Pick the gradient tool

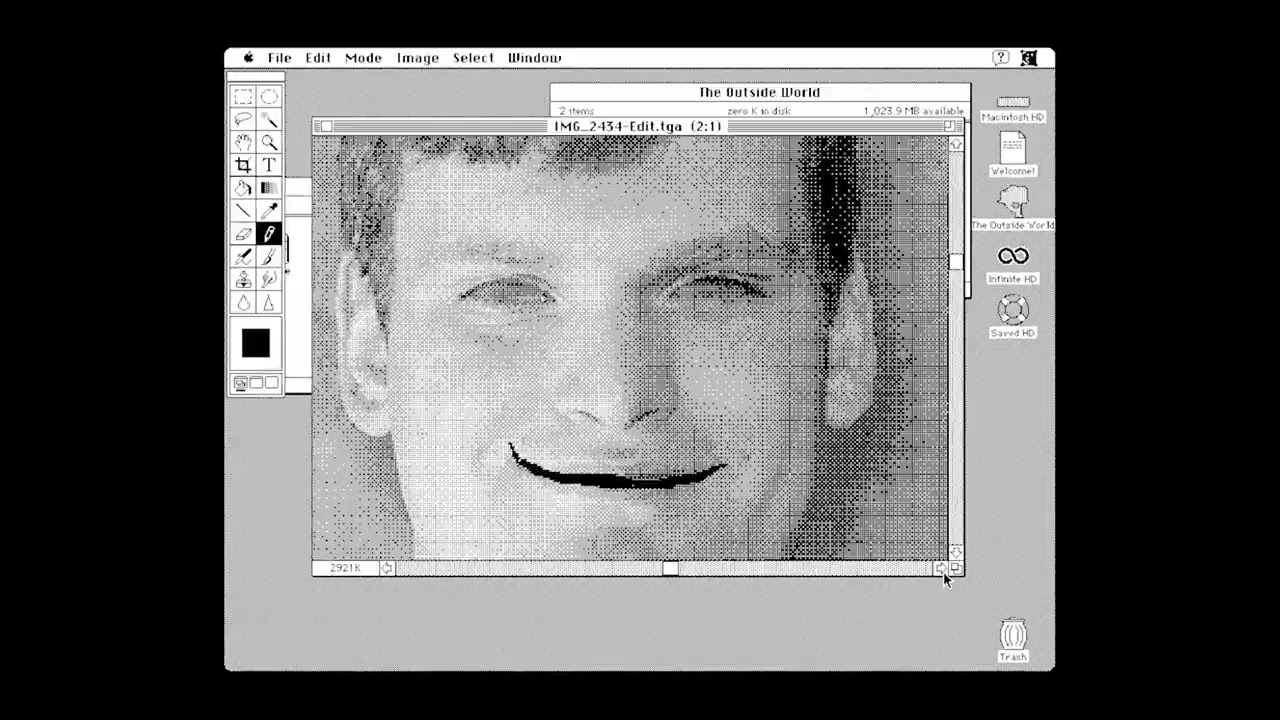[269, 188]
